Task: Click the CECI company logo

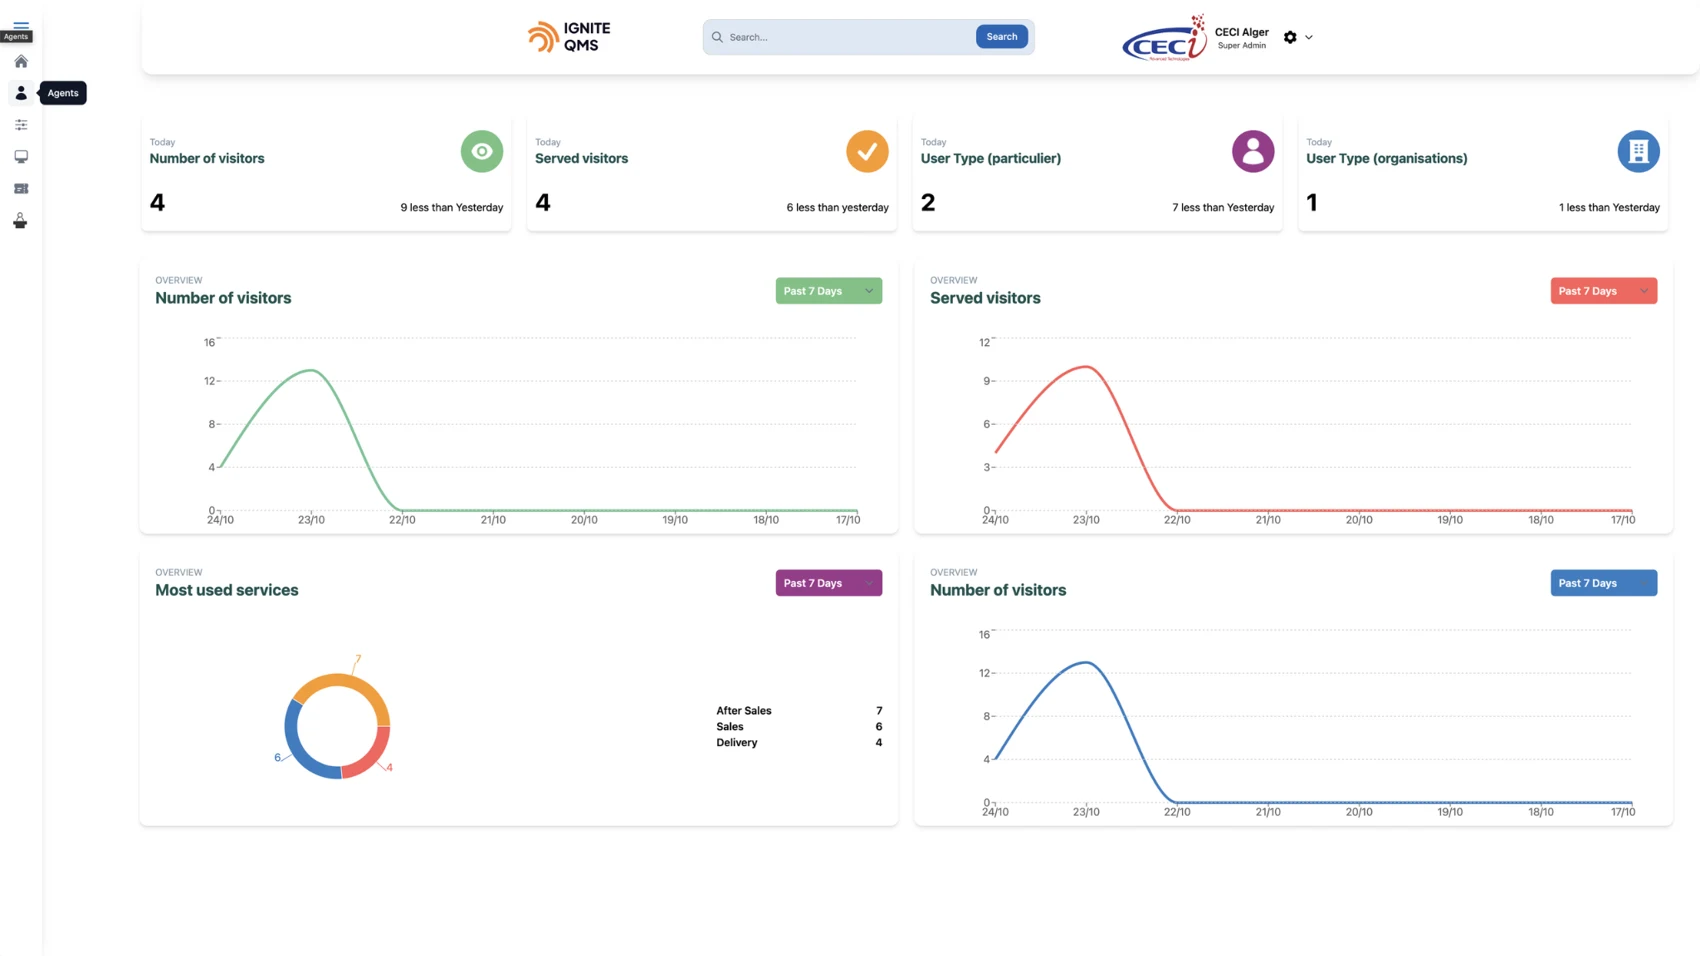Action: [x=1164, y=38]
